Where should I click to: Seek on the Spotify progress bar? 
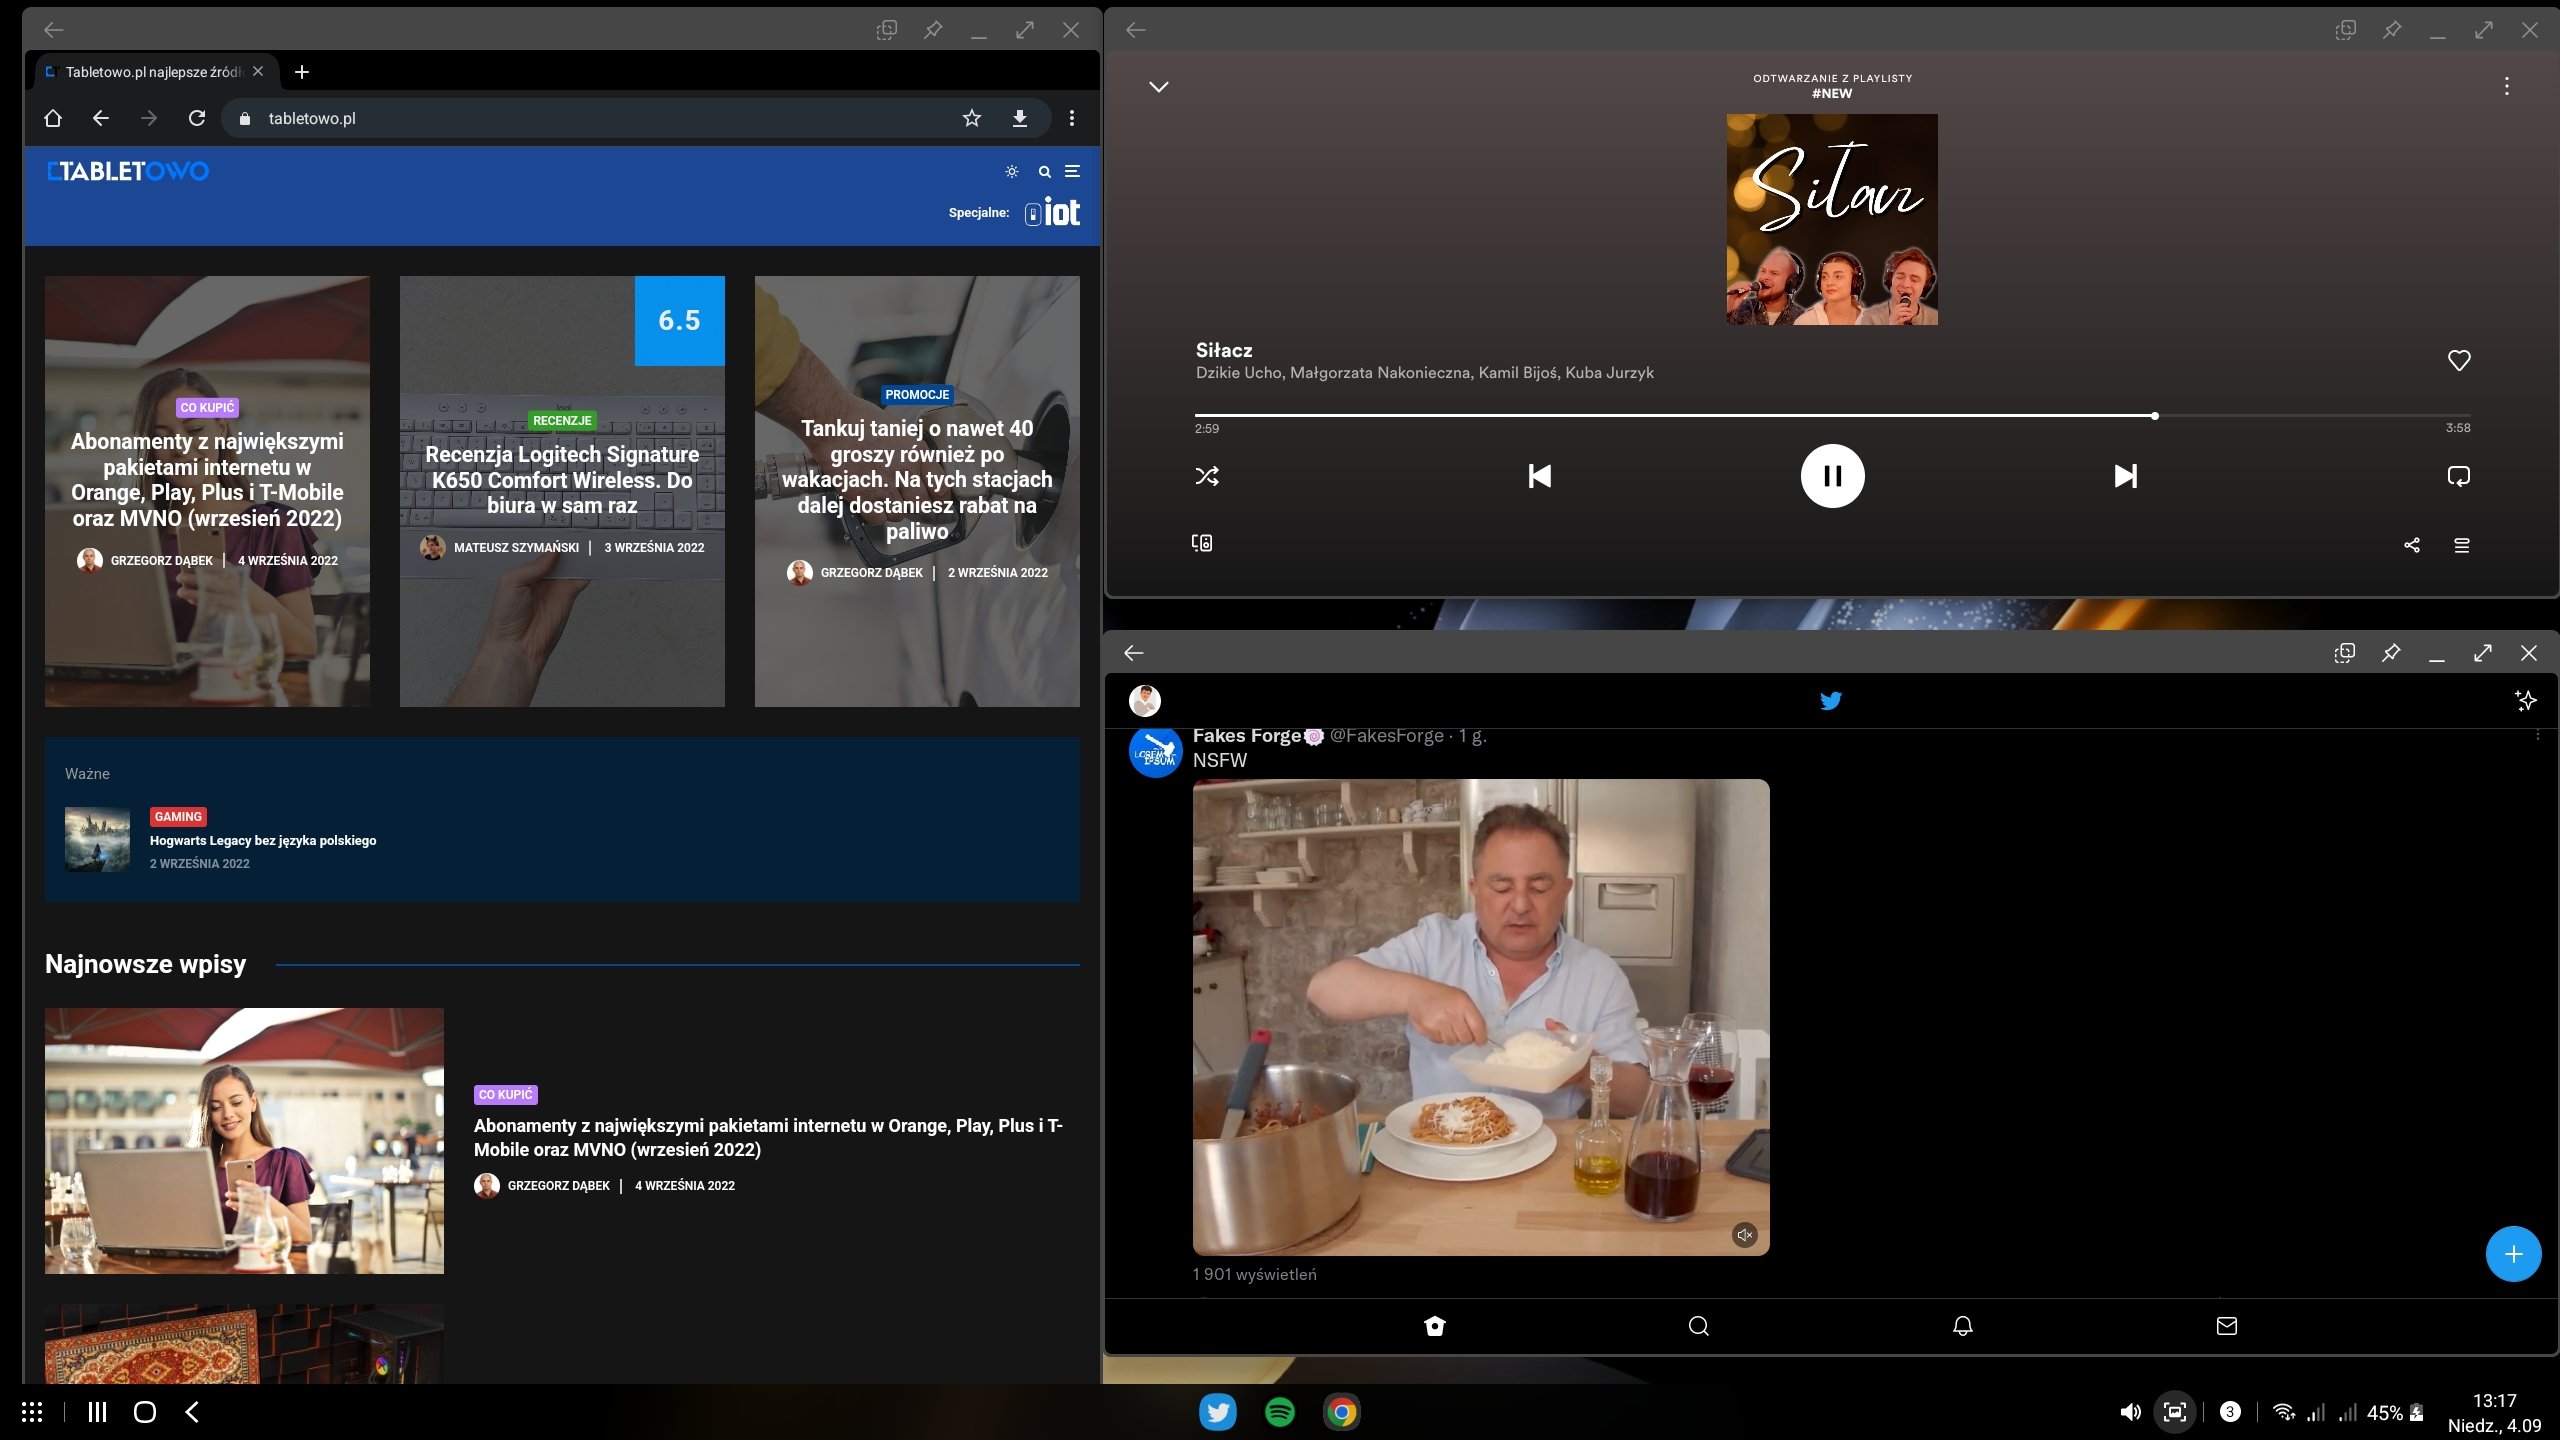click(1832, 415)
